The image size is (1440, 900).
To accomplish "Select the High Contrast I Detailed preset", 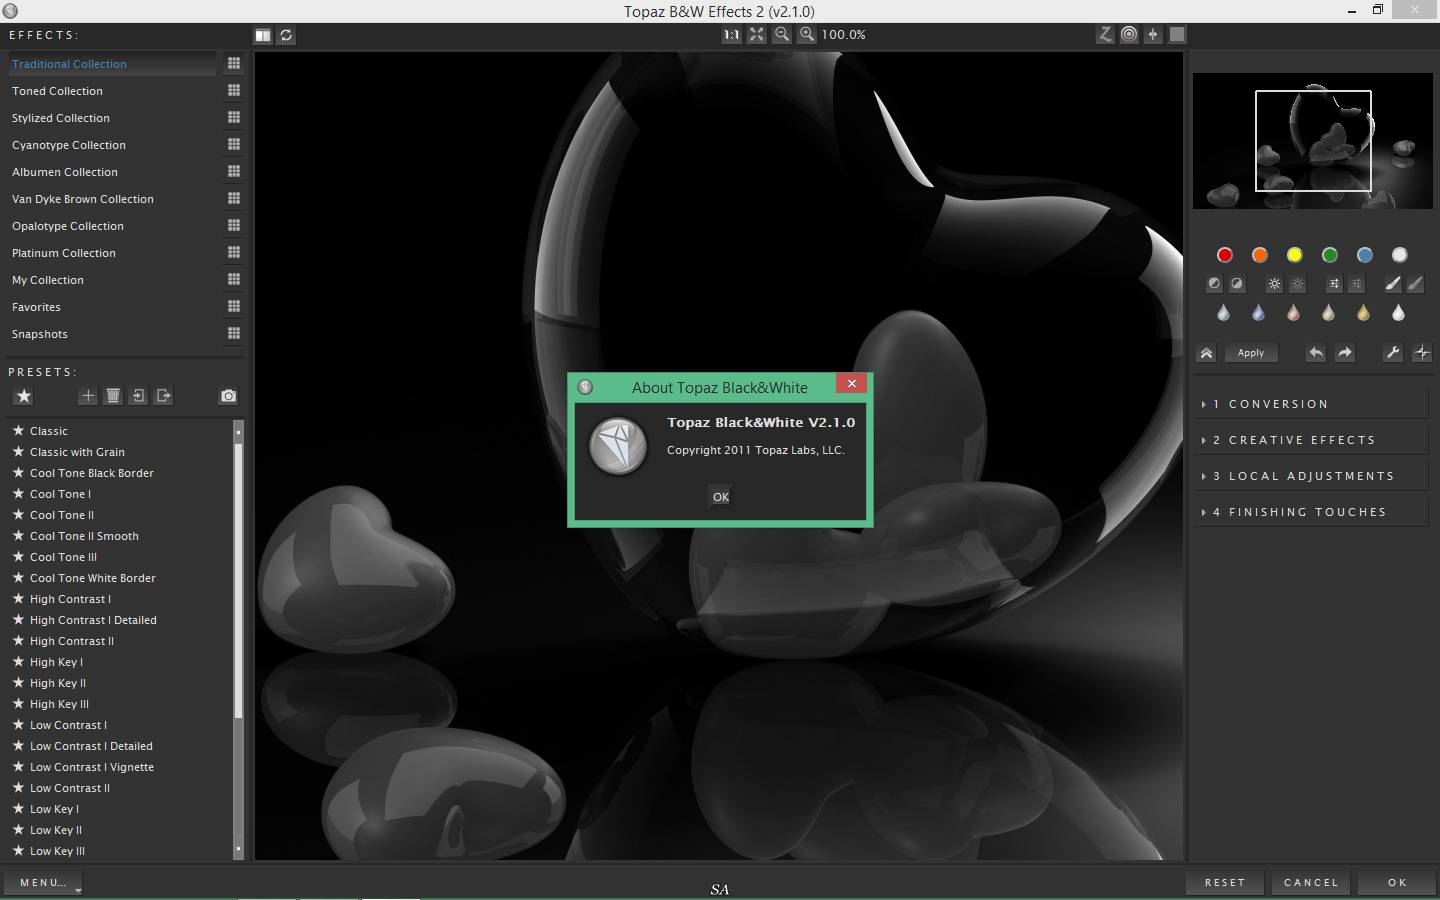I will click(93, 620).
